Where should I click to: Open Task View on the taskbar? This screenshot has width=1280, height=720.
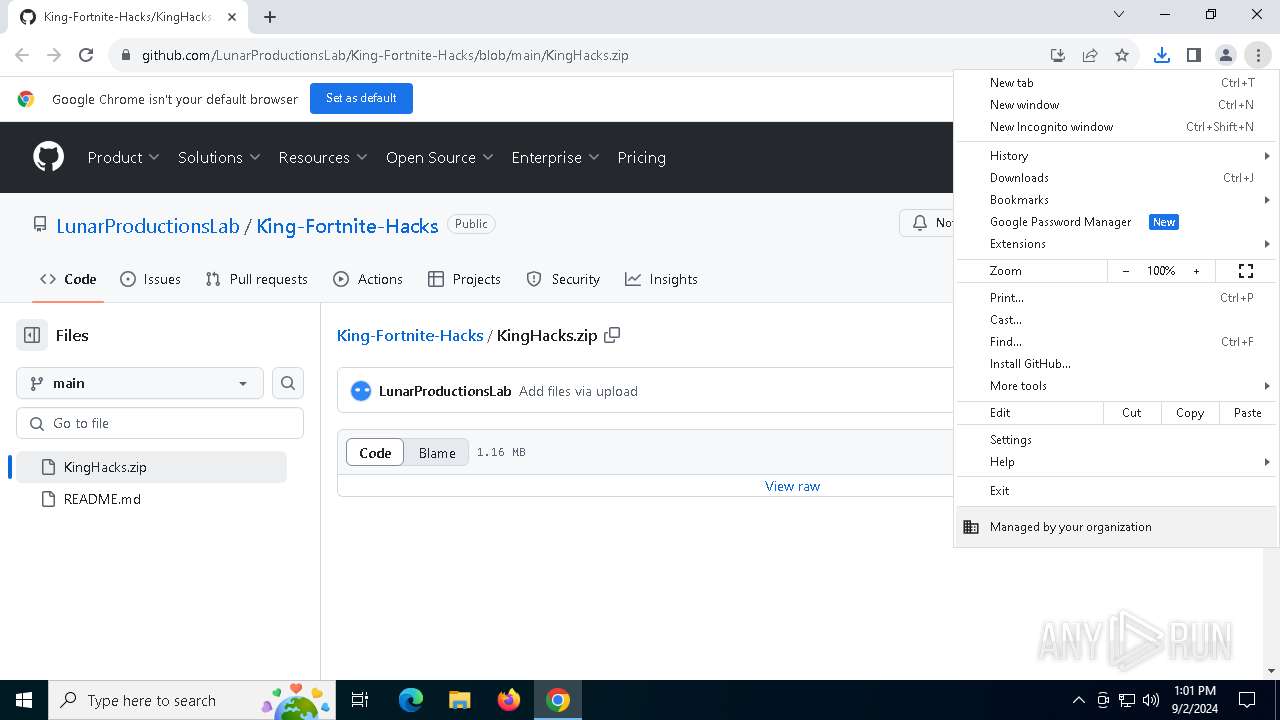(360, 700)
